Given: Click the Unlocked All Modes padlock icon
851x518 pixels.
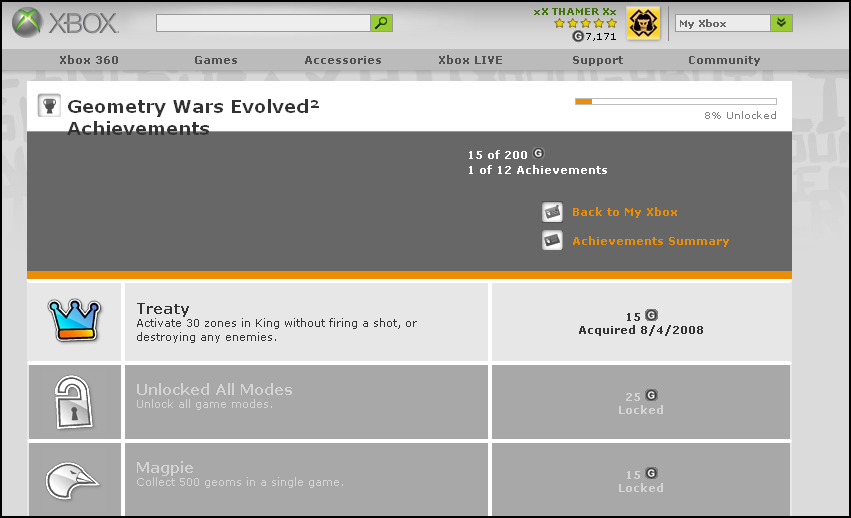Looking at the screenshot, I should click(x=74, y=402).
